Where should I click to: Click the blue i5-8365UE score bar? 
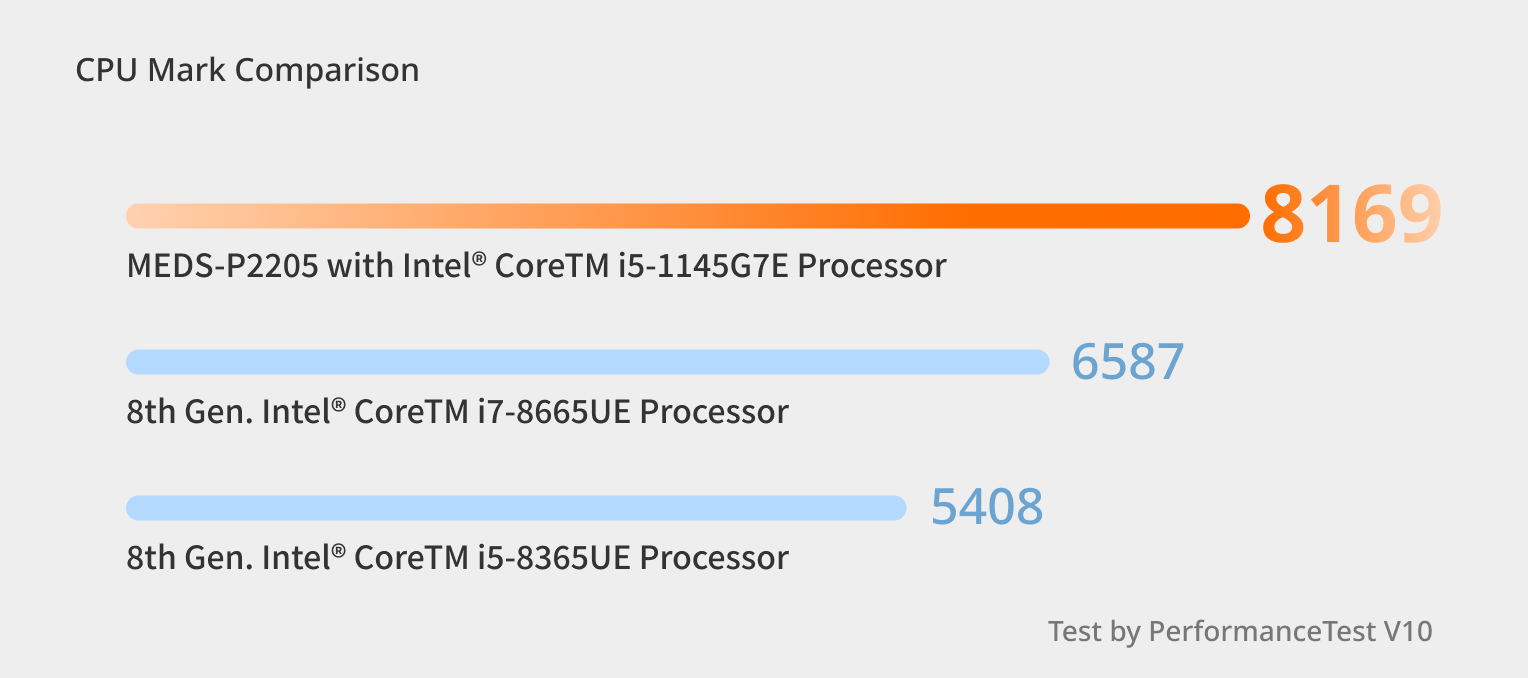tap(516, 508)
